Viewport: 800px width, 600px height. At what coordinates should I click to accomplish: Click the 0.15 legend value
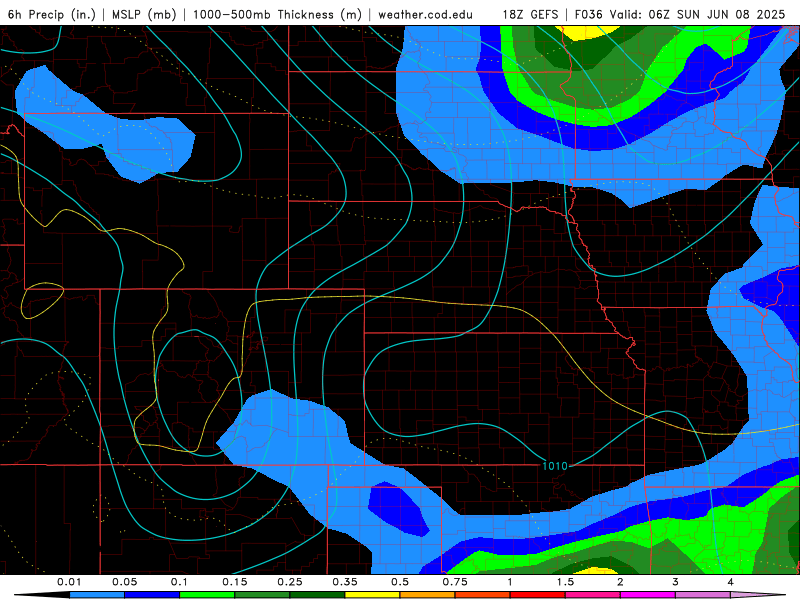(235, 582)
